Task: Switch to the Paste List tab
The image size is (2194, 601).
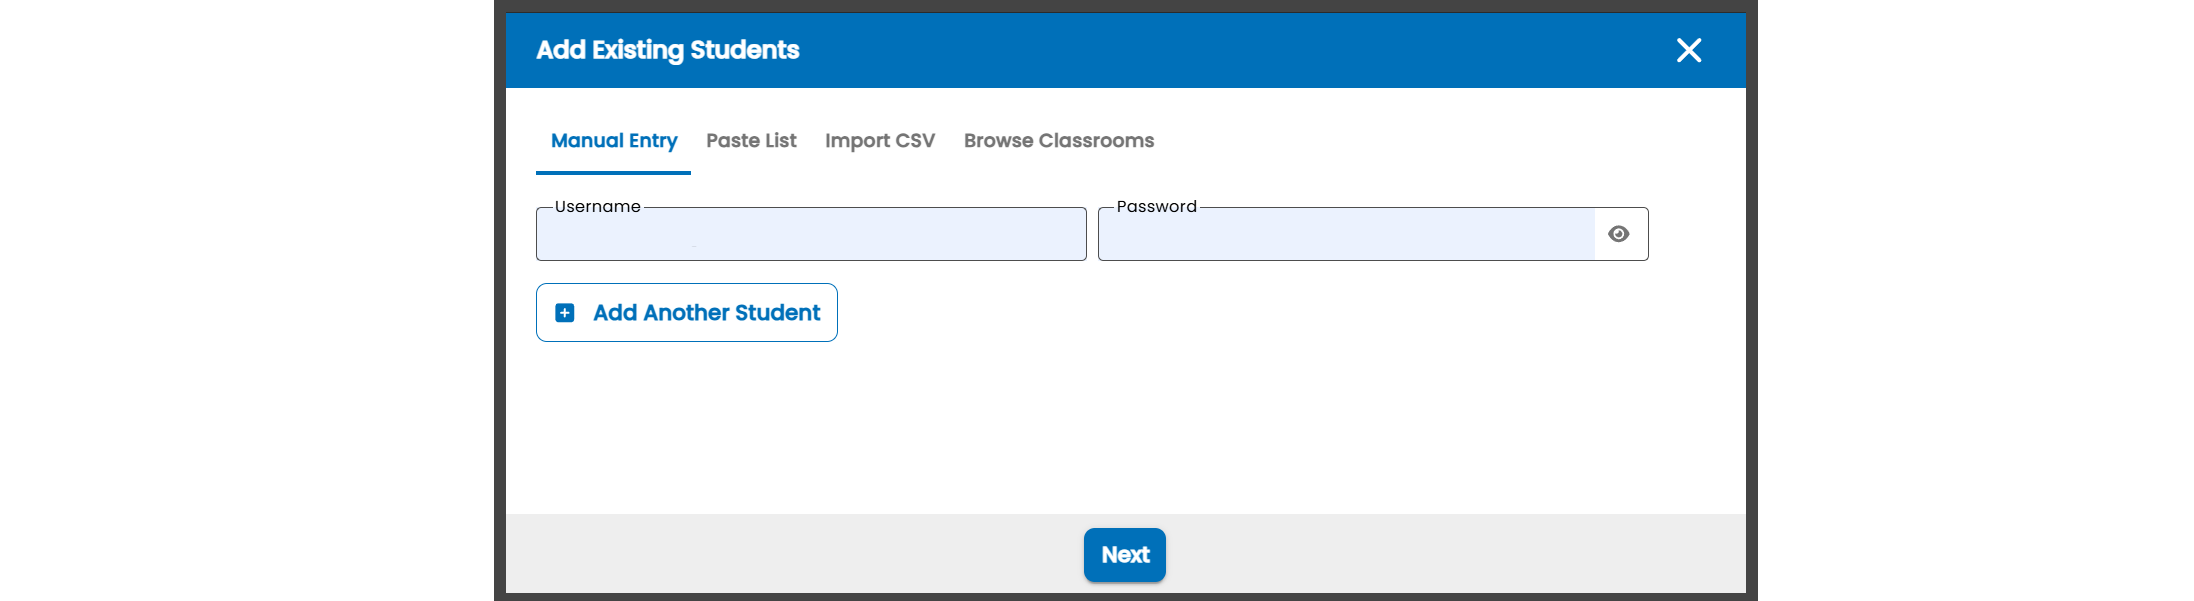Action: click(751, 141)
